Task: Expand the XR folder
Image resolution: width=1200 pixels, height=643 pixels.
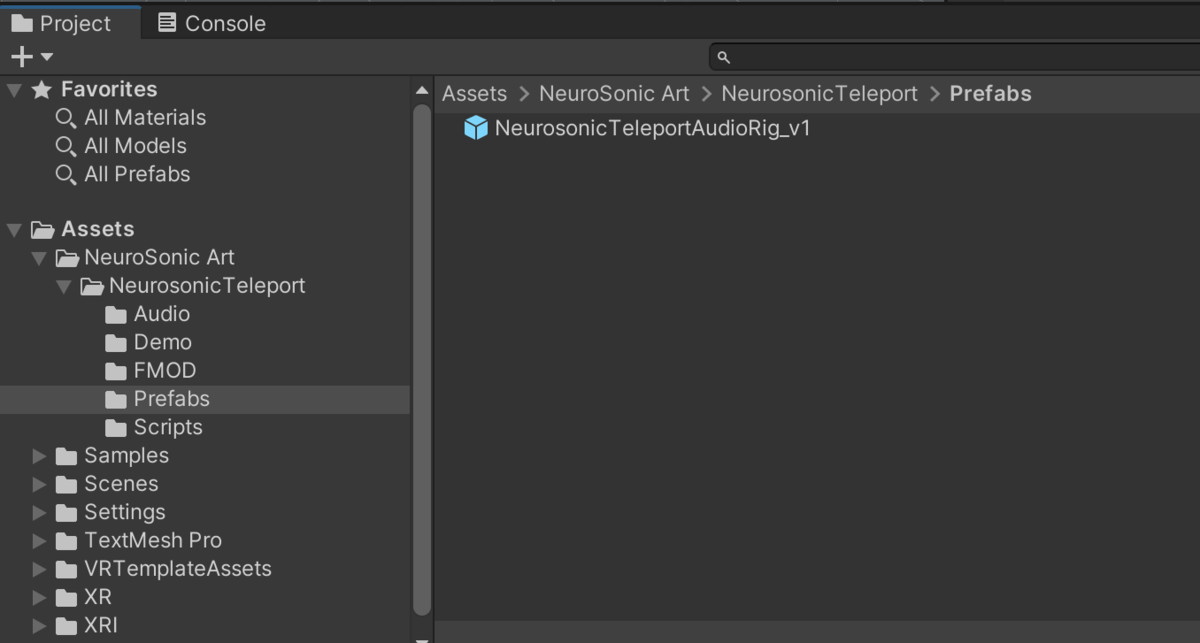Action: (x=39, y=597)
